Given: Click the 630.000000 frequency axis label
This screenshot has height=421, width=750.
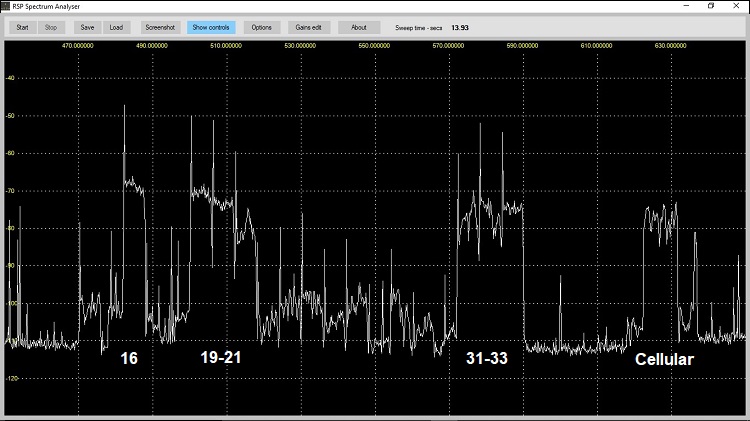Looking at the screenshot, I should coord(670,45).
